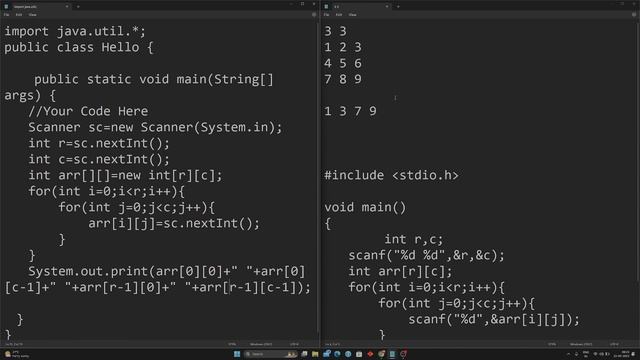This screenshot has width=640, height=360.
Task: Show hidden system tray icons
Action: tap(569, 354)
